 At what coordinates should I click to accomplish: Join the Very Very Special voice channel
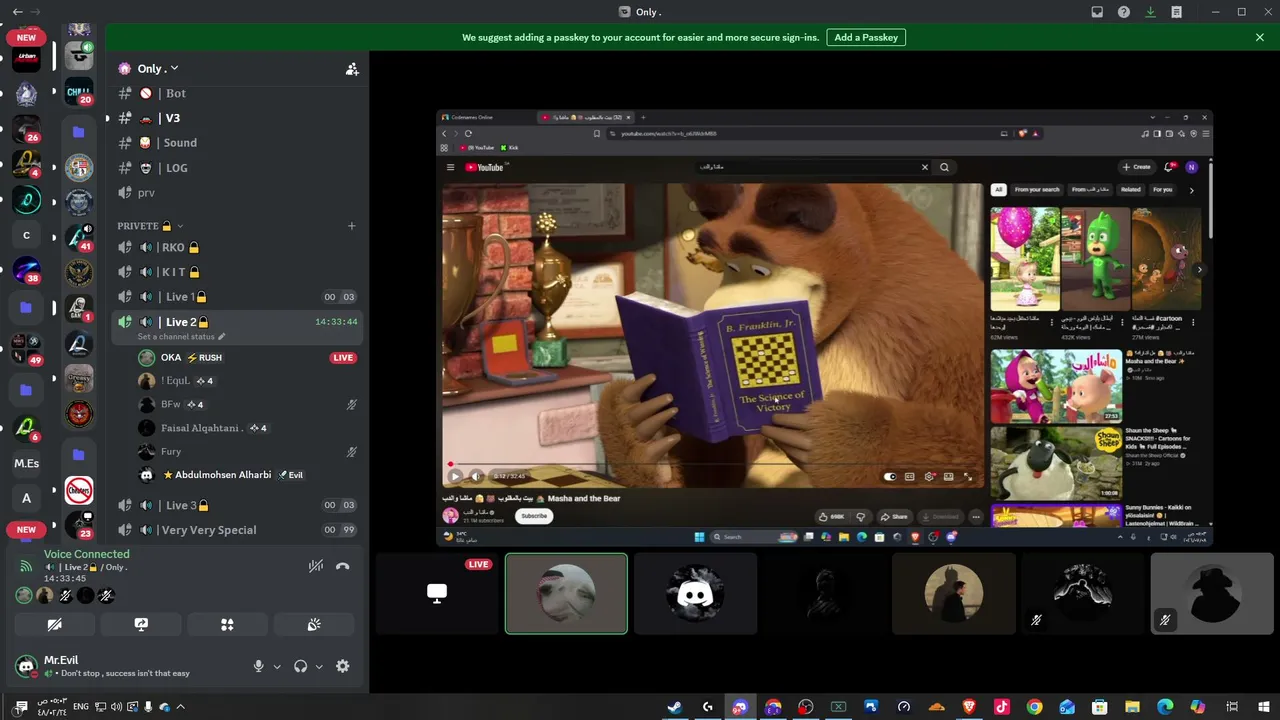pos(237,530)
